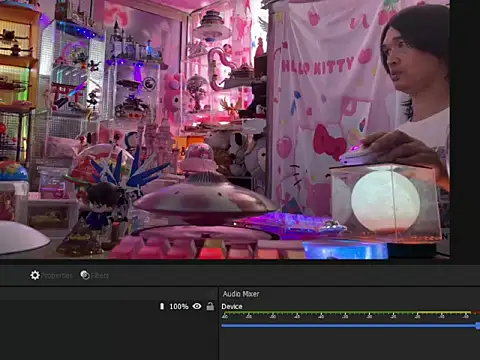Click the 100% value in the source row

point(179,306)
